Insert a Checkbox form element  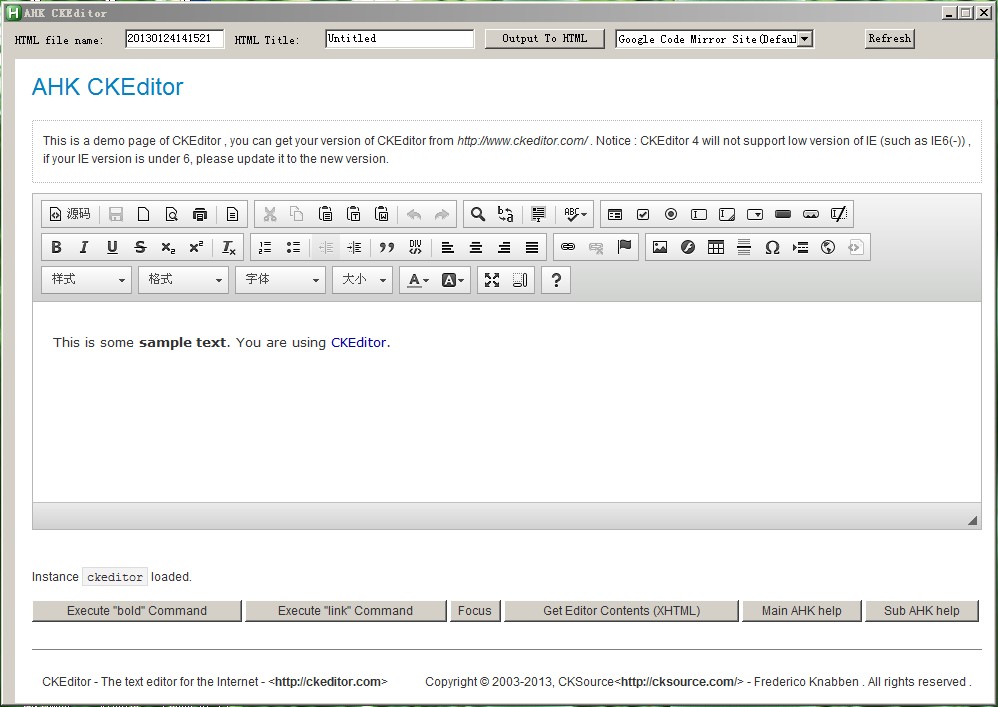(643, 214)
